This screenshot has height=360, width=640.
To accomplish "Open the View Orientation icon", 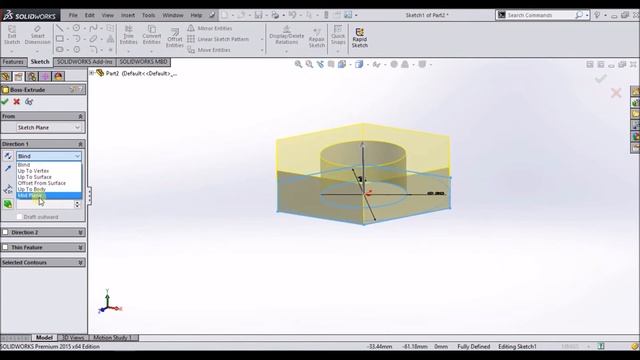I will point(342,64).
